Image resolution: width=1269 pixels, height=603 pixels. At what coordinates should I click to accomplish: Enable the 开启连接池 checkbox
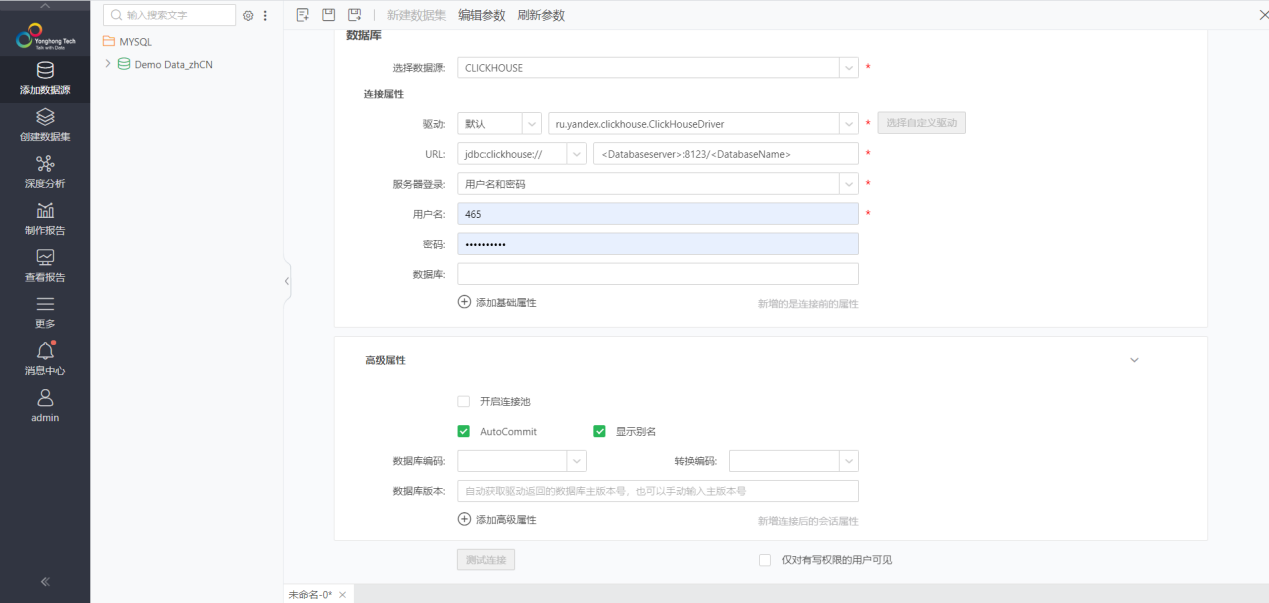pos(463,401)
